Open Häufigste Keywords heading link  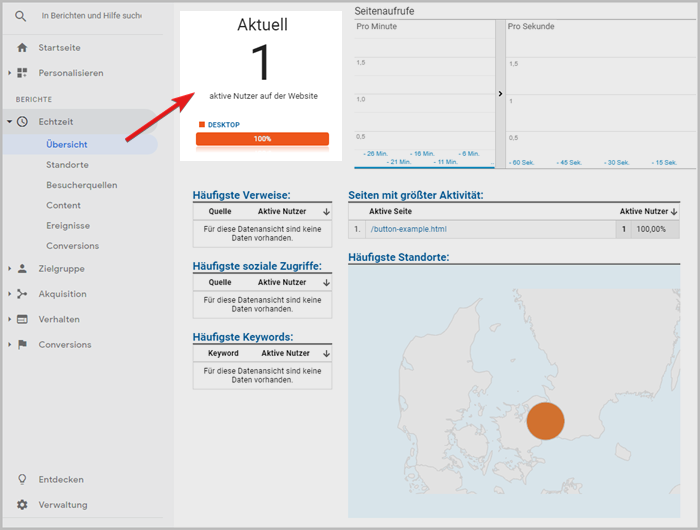point(243,337)
